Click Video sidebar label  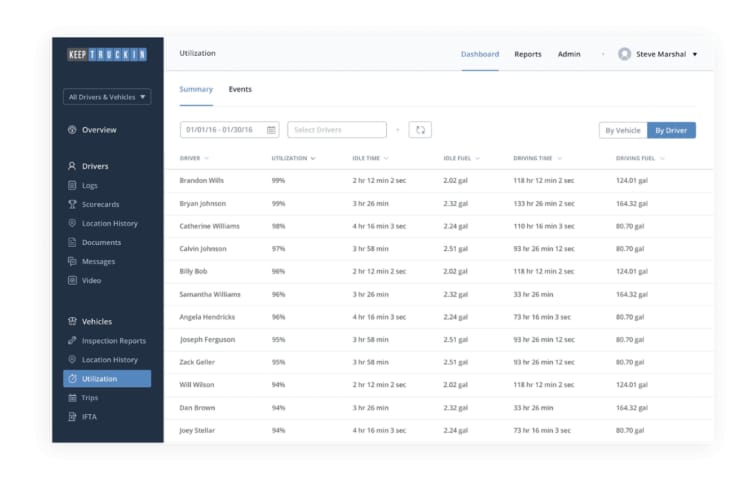click(x=91, y=280)
